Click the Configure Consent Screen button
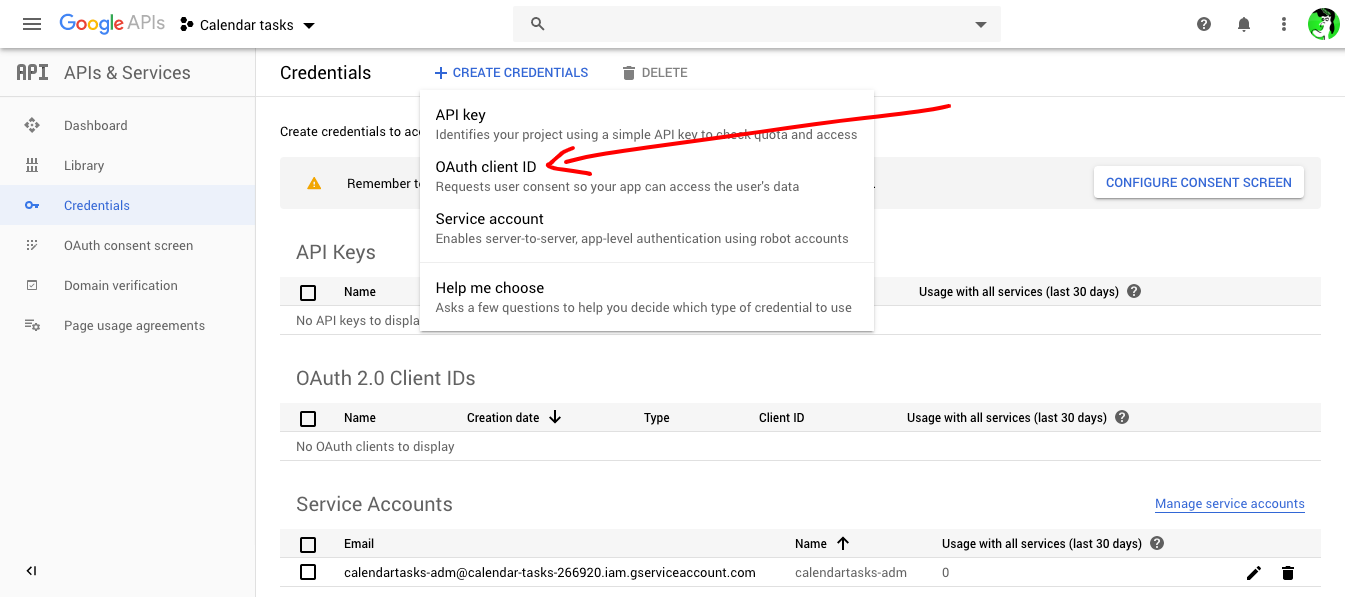The height and width of the screenshot is (597, 1345). coord(1199,182)
